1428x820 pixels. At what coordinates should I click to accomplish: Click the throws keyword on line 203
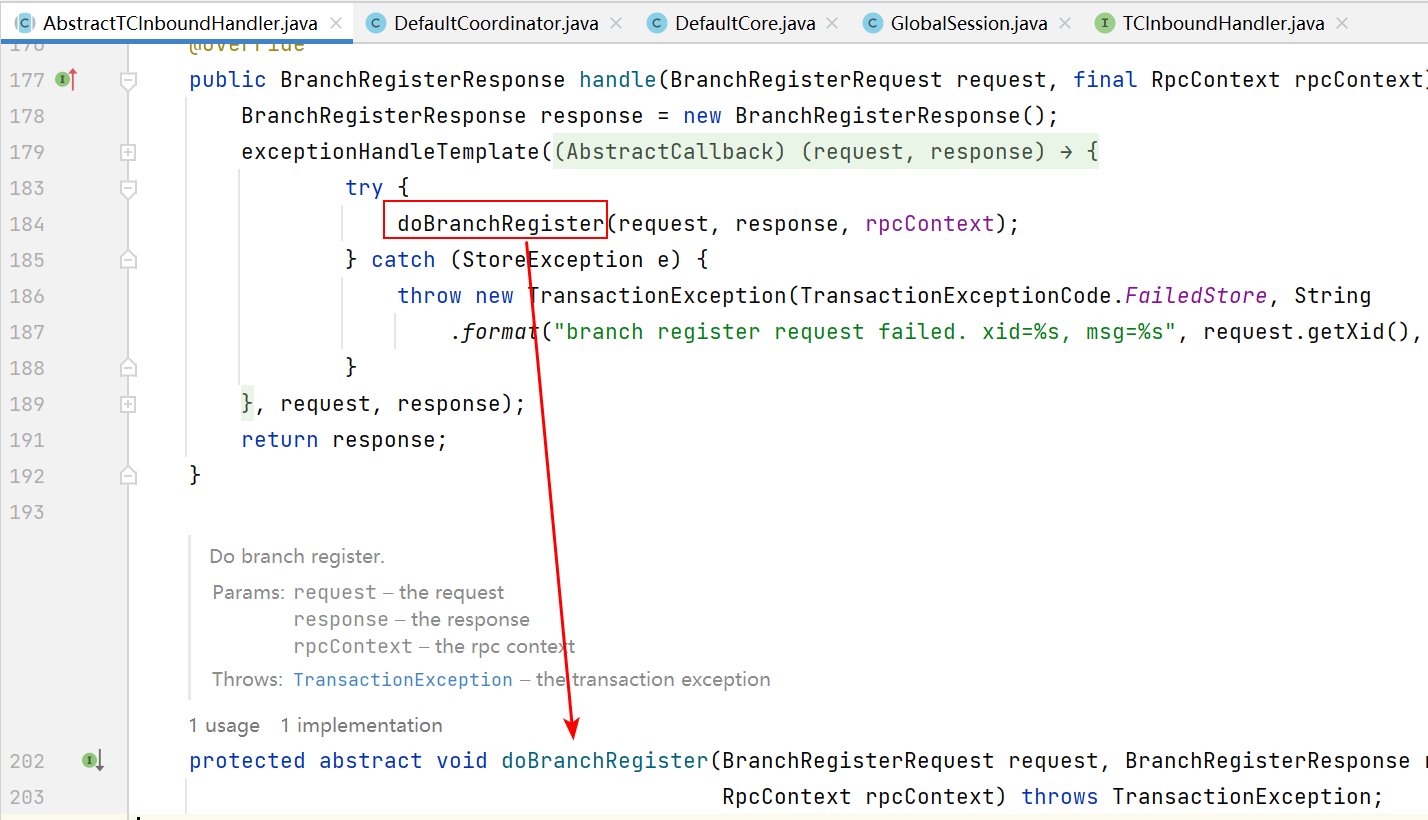pos(1060,797)
